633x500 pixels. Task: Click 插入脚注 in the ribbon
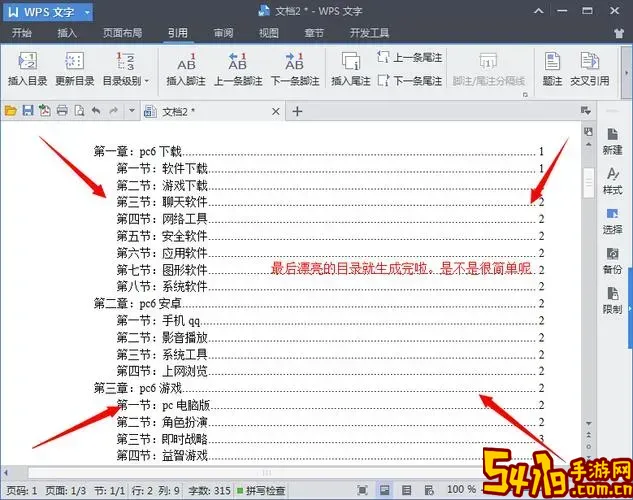186,69
